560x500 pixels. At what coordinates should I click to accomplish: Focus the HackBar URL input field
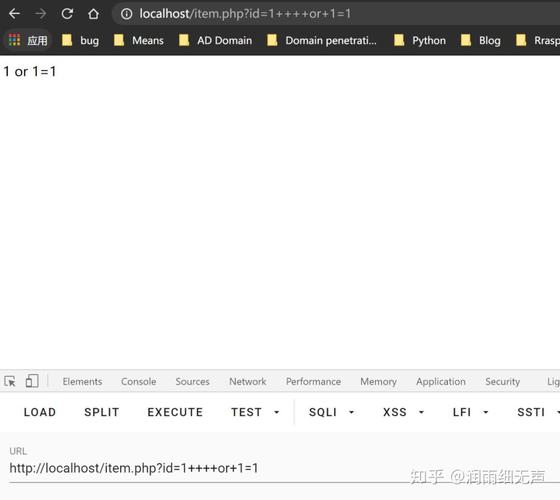tap(285, 468)
